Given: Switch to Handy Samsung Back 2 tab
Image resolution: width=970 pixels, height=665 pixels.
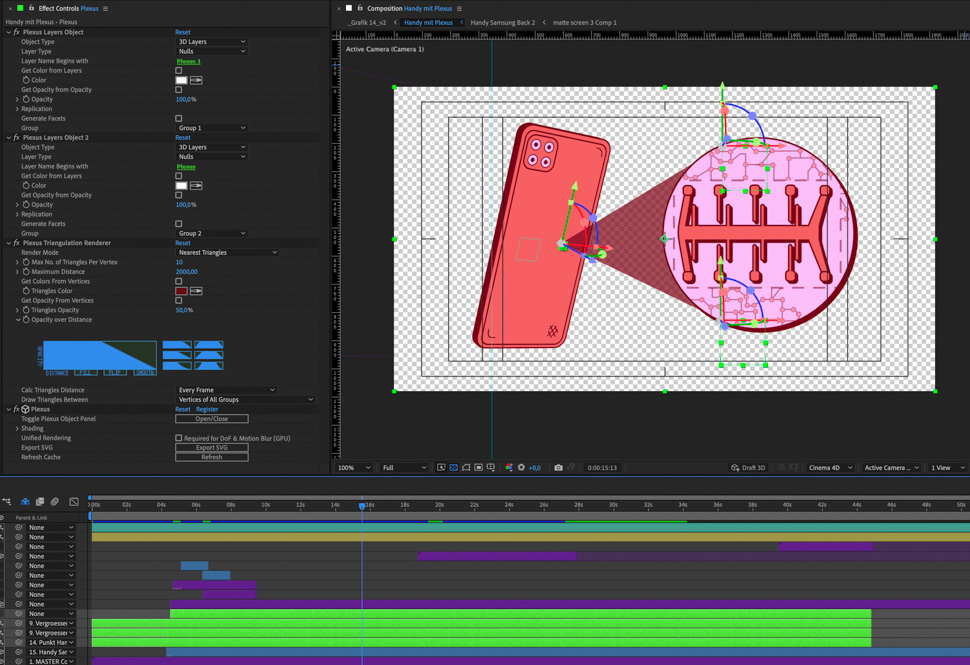Looking at the screenshot, I should coord(502,22).
